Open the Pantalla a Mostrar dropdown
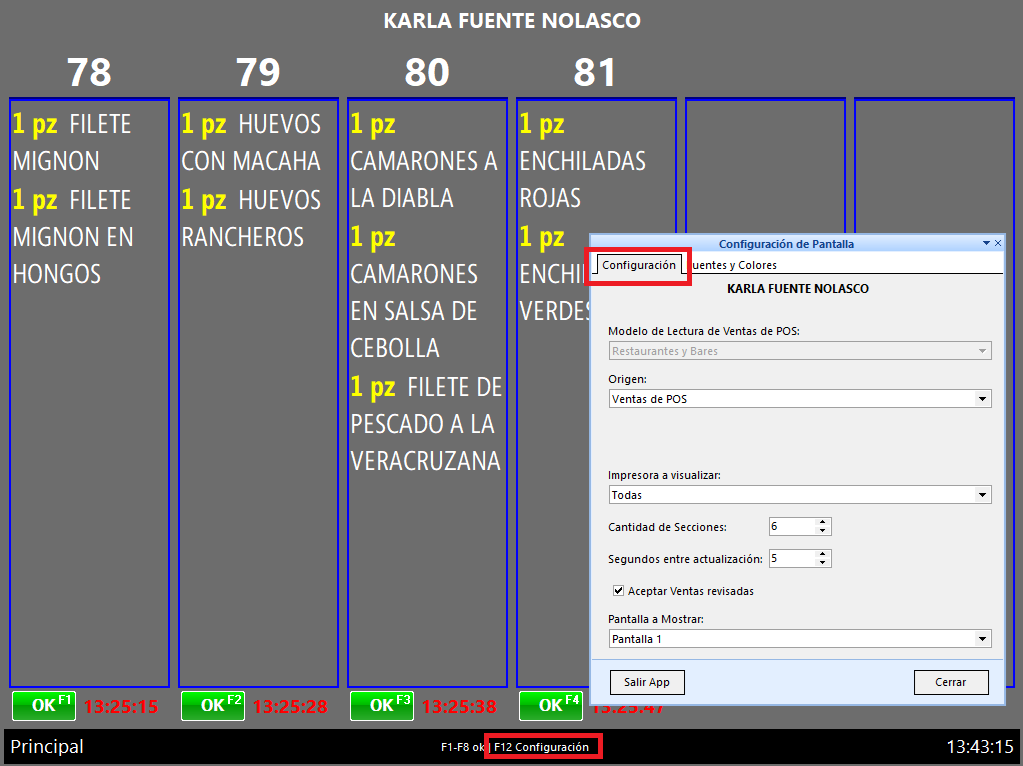 click(983, 638)
